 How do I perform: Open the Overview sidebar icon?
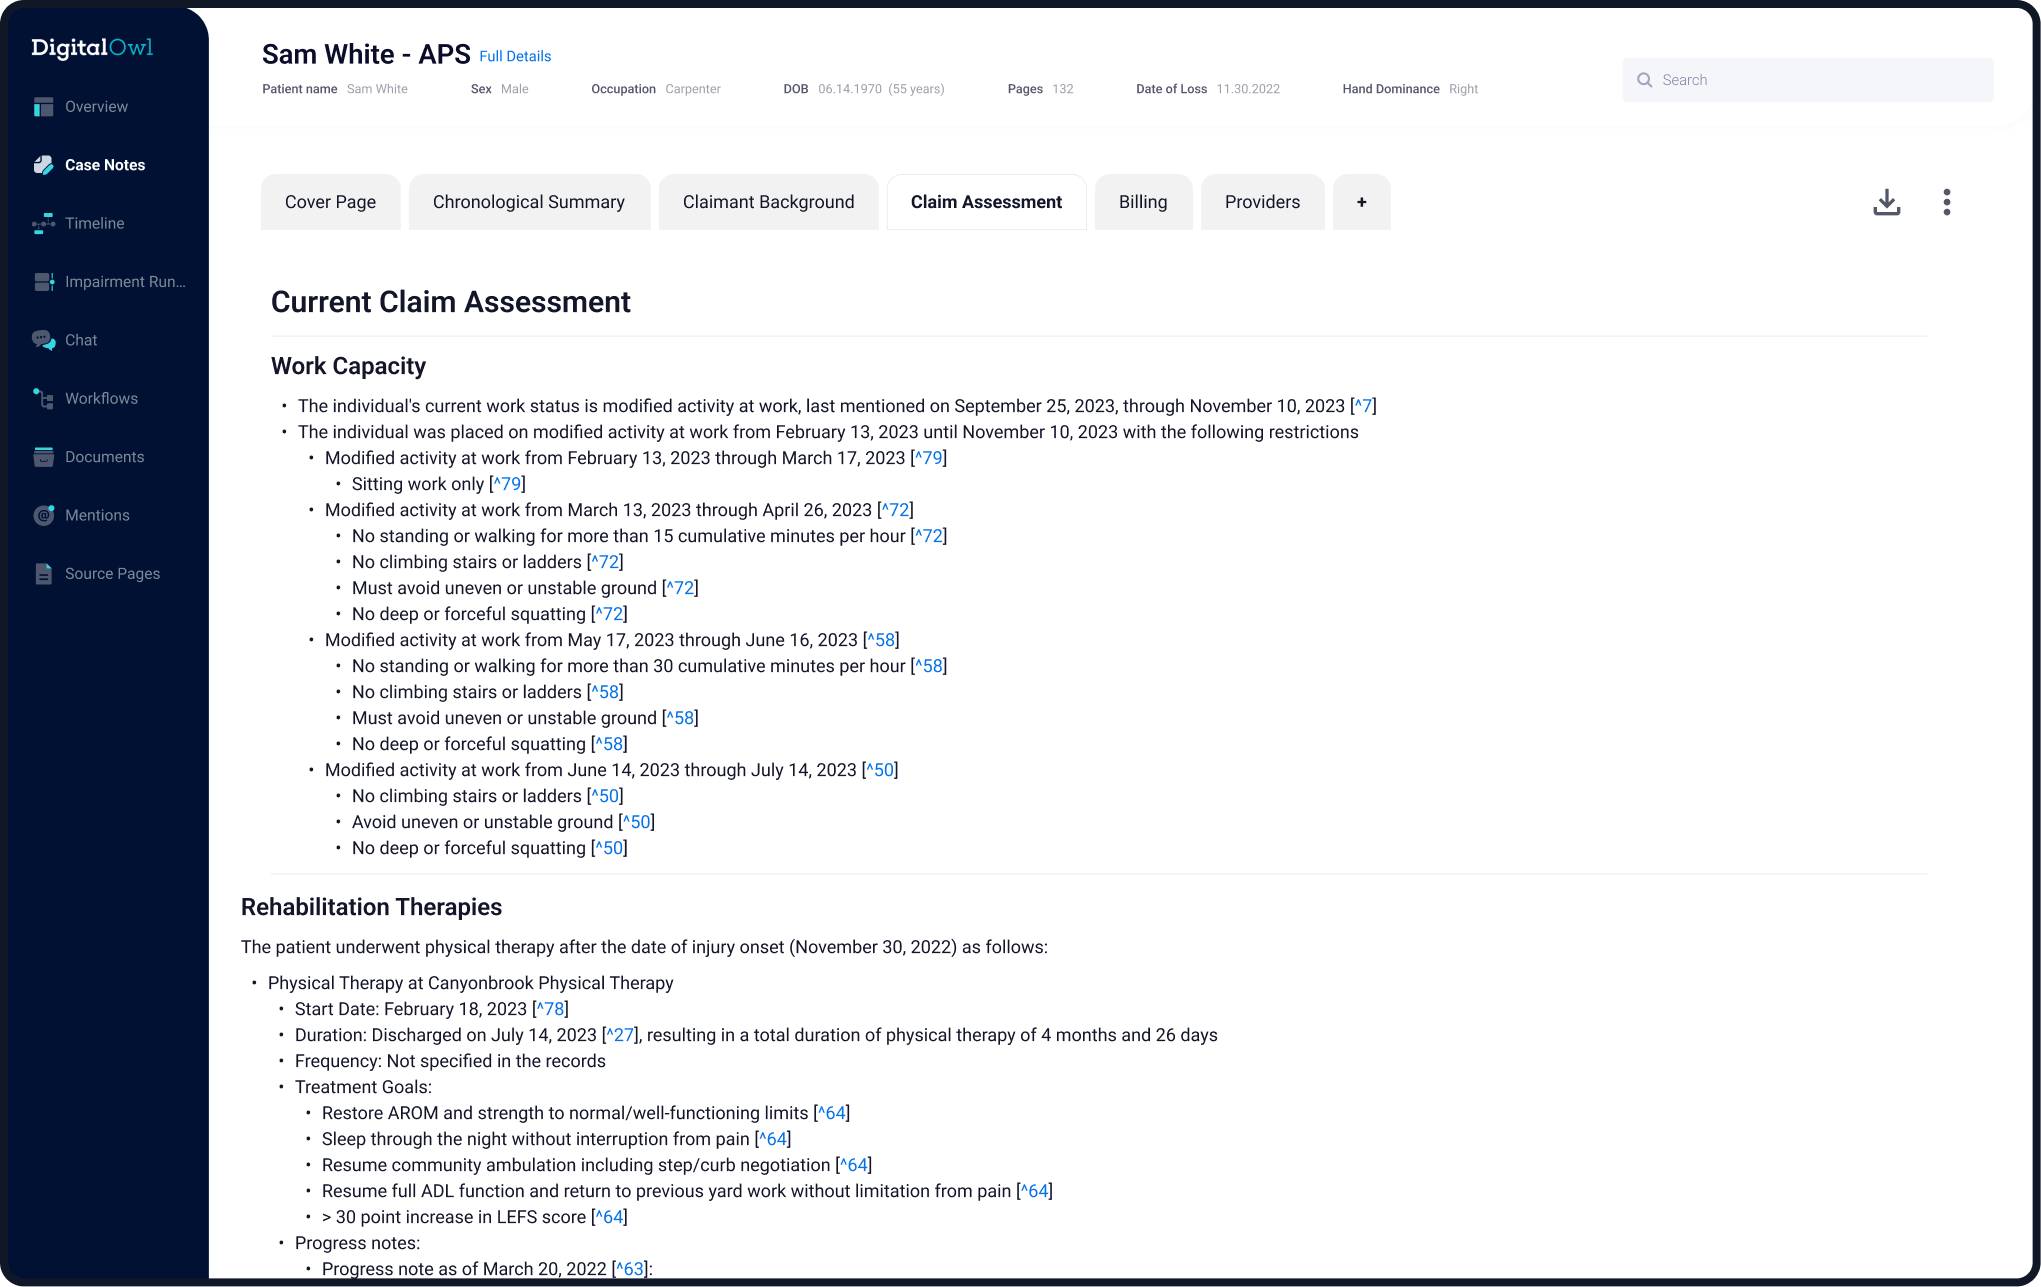coord(43,107)
